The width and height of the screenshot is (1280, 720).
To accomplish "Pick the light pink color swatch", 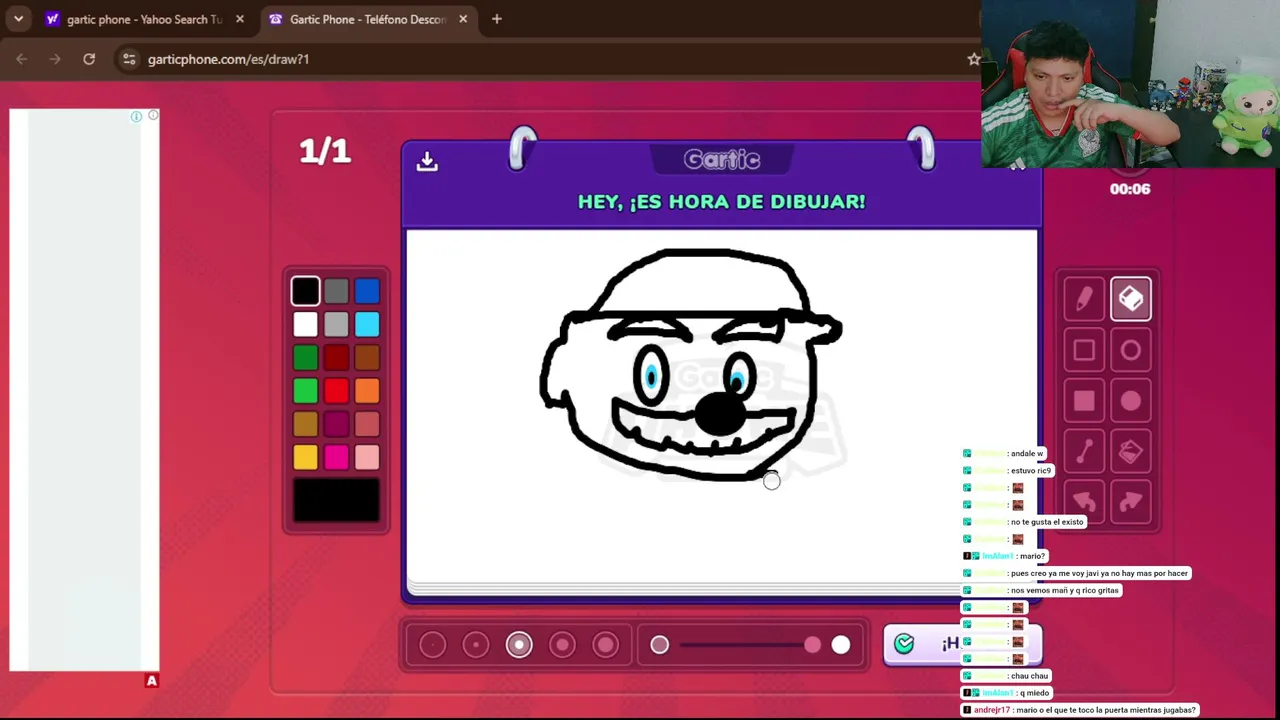I will click(367, 457).
